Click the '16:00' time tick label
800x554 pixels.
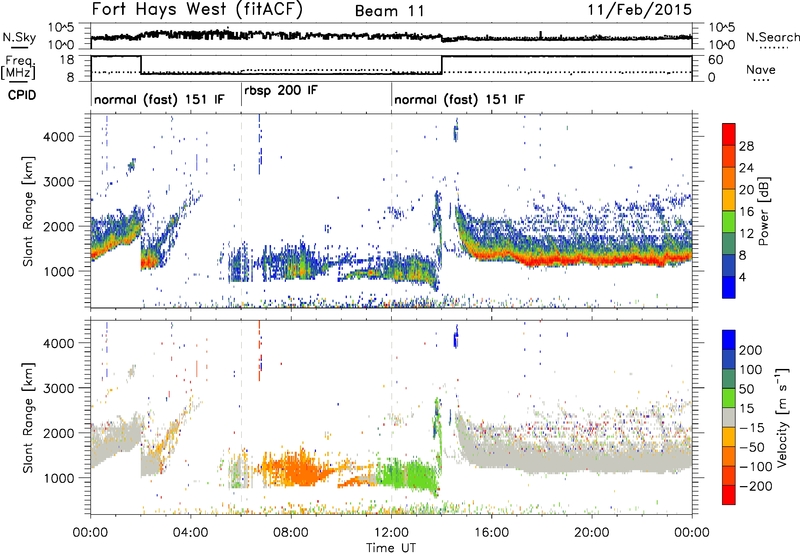click(x=491, y=533)
